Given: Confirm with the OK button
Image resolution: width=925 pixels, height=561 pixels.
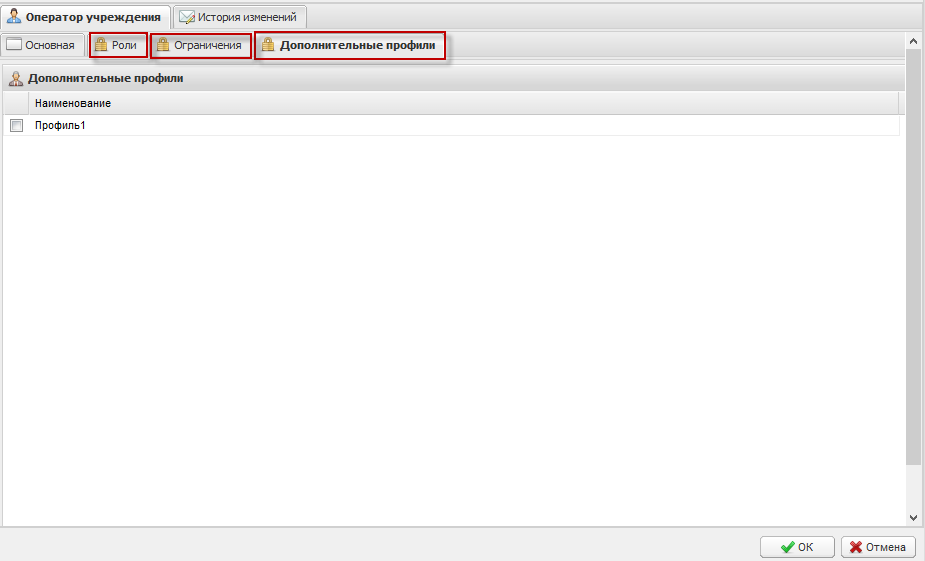Looking at the screenshot, I should coord(797,547).
